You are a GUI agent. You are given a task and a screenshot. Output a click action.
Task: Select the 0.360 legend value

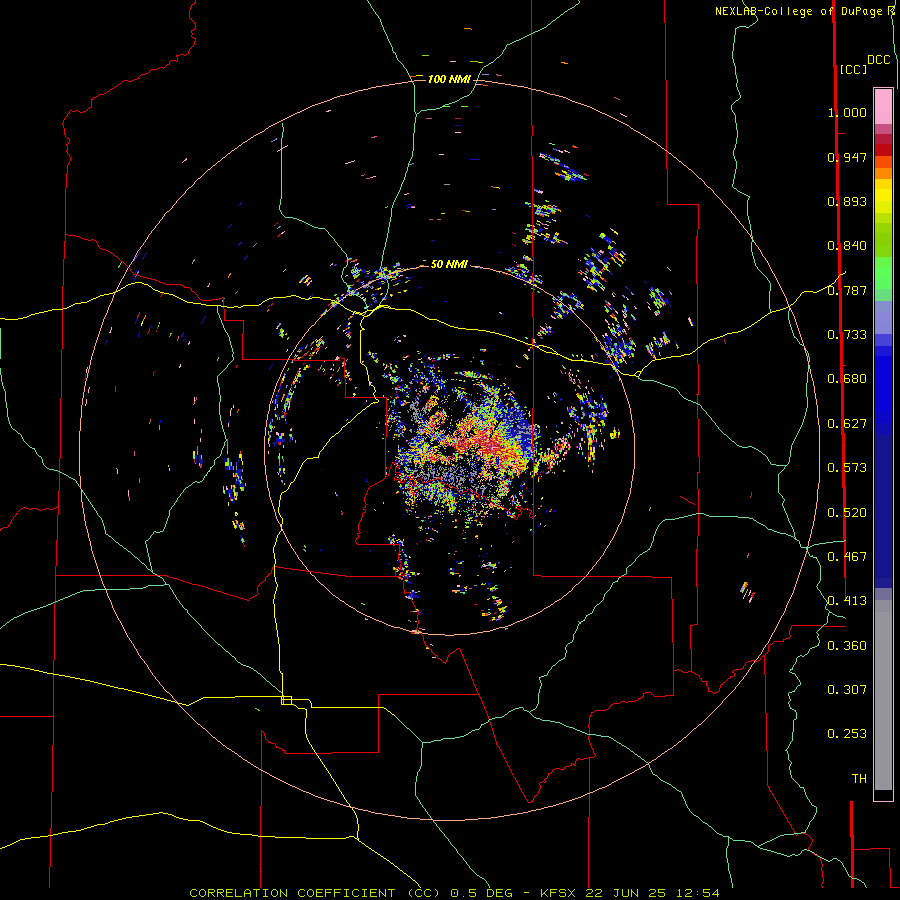tap(847, 646)
